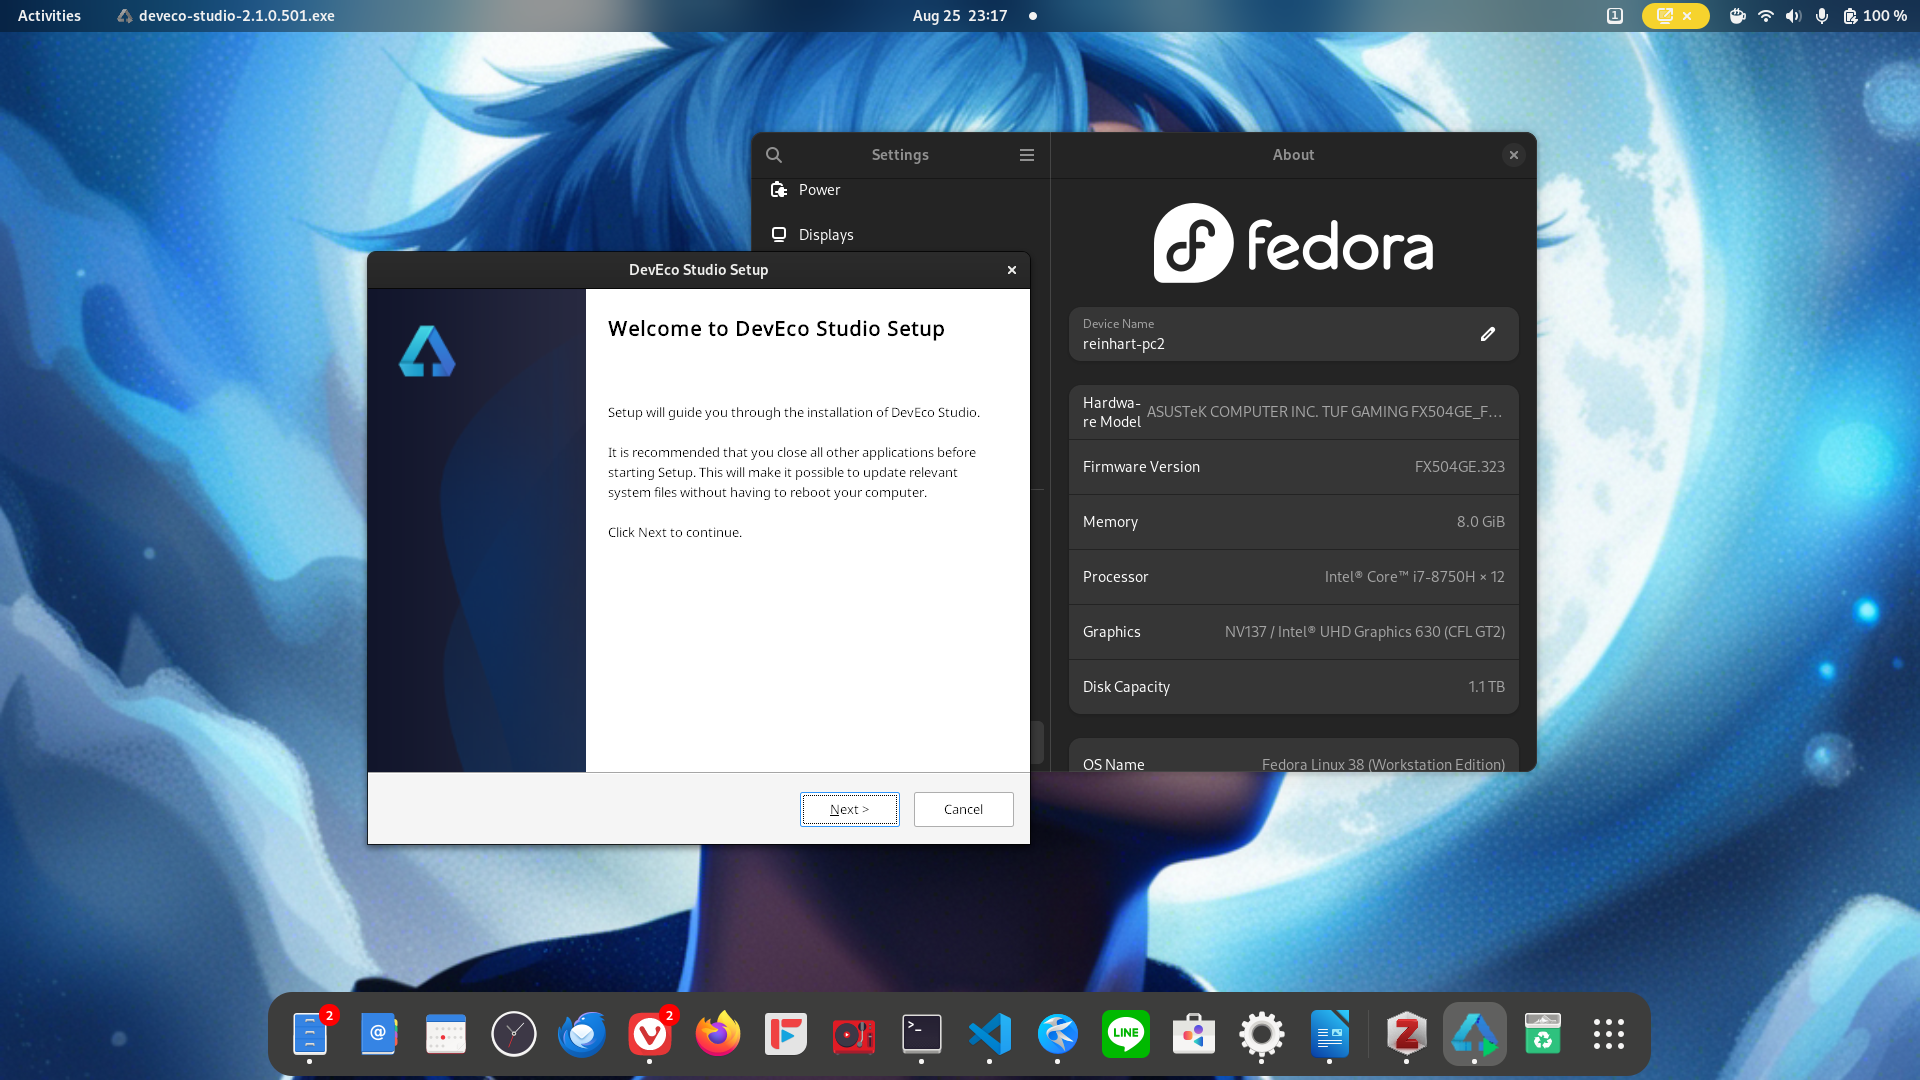Launch Thunderbird from the dock
Screen dimensions: 1920x1080
point(582,1034)
